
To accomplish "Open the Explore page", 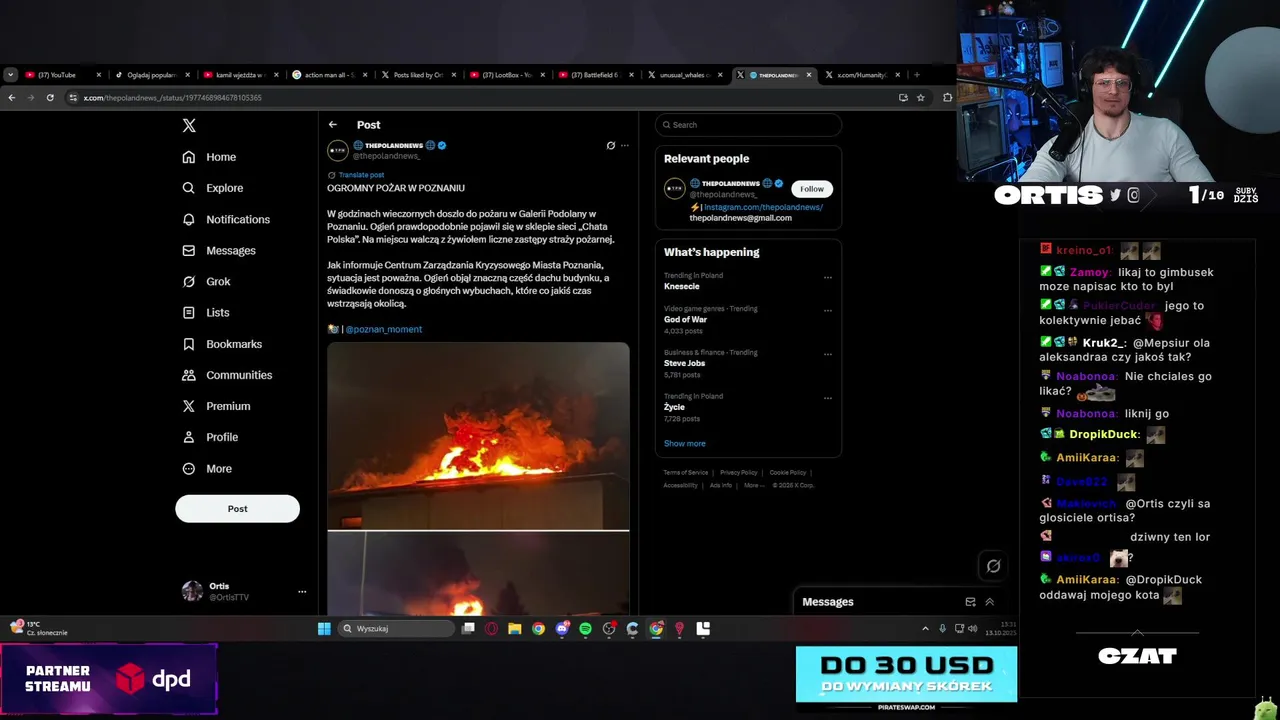I will coord(212,188).
